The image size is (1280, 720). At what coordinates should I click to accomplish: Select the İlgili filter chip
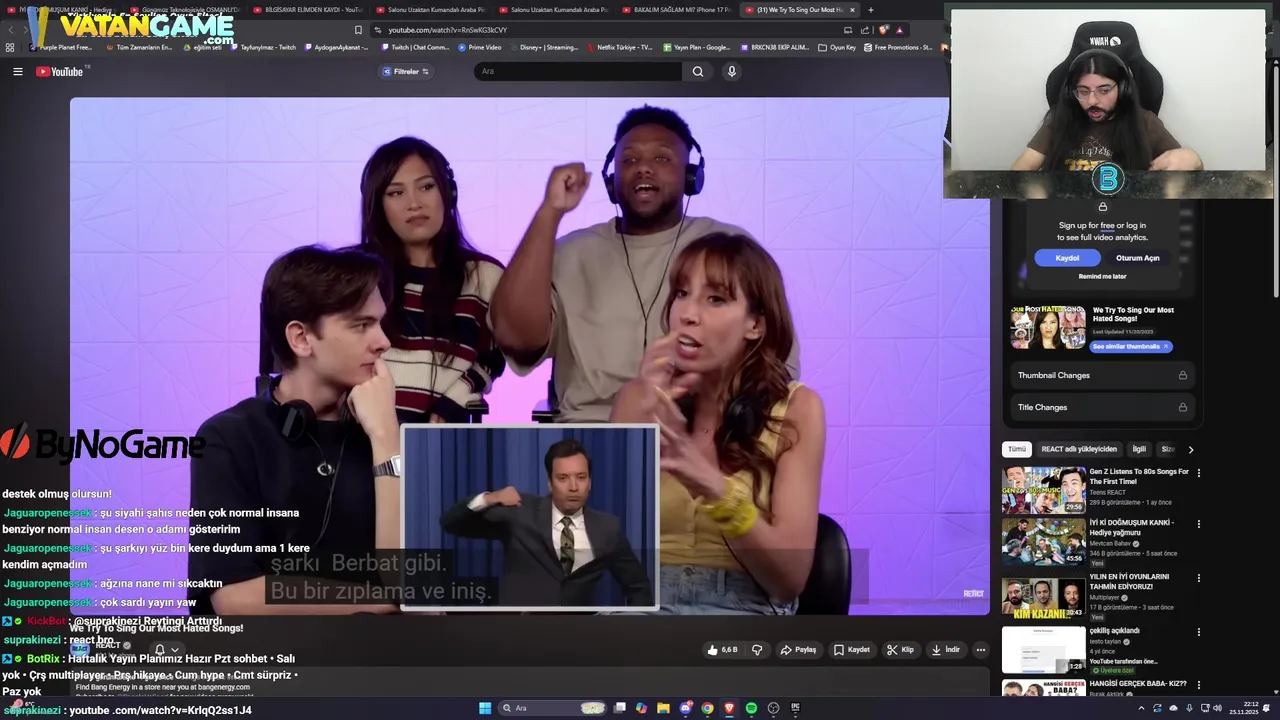click(1139, 450)
